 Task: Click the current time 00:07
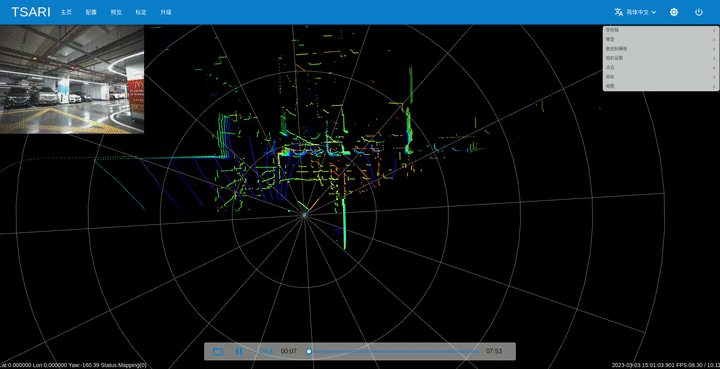pyautogui.click(x=289, y=352)
